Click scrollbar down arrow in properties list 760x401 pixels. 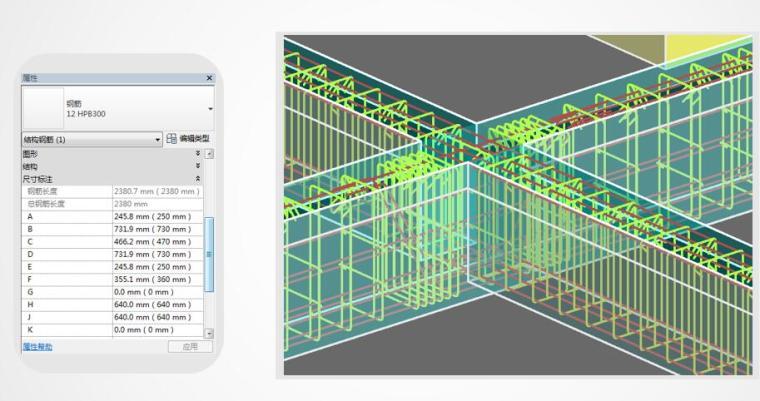pos(209,333)
